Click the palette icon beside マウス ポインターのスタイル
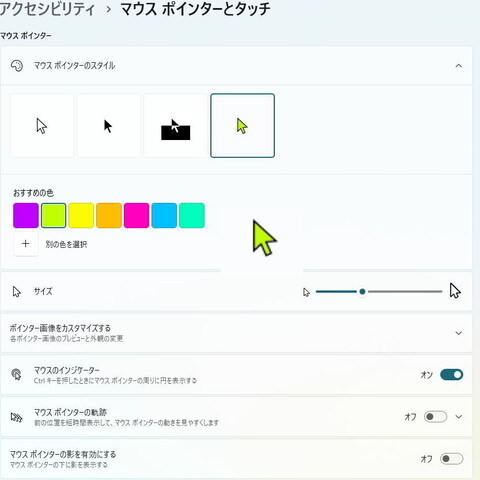This screenshot has height=480, width=480. pos(17,66)
